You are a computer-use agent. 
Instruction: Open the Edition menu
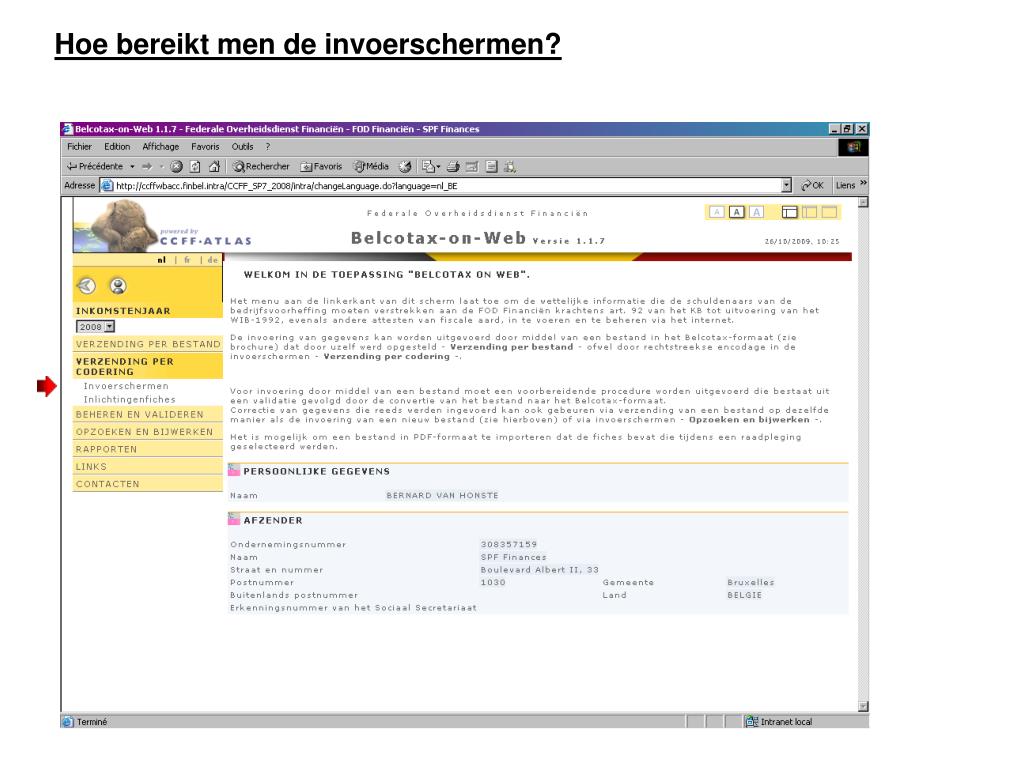point(117,147)
